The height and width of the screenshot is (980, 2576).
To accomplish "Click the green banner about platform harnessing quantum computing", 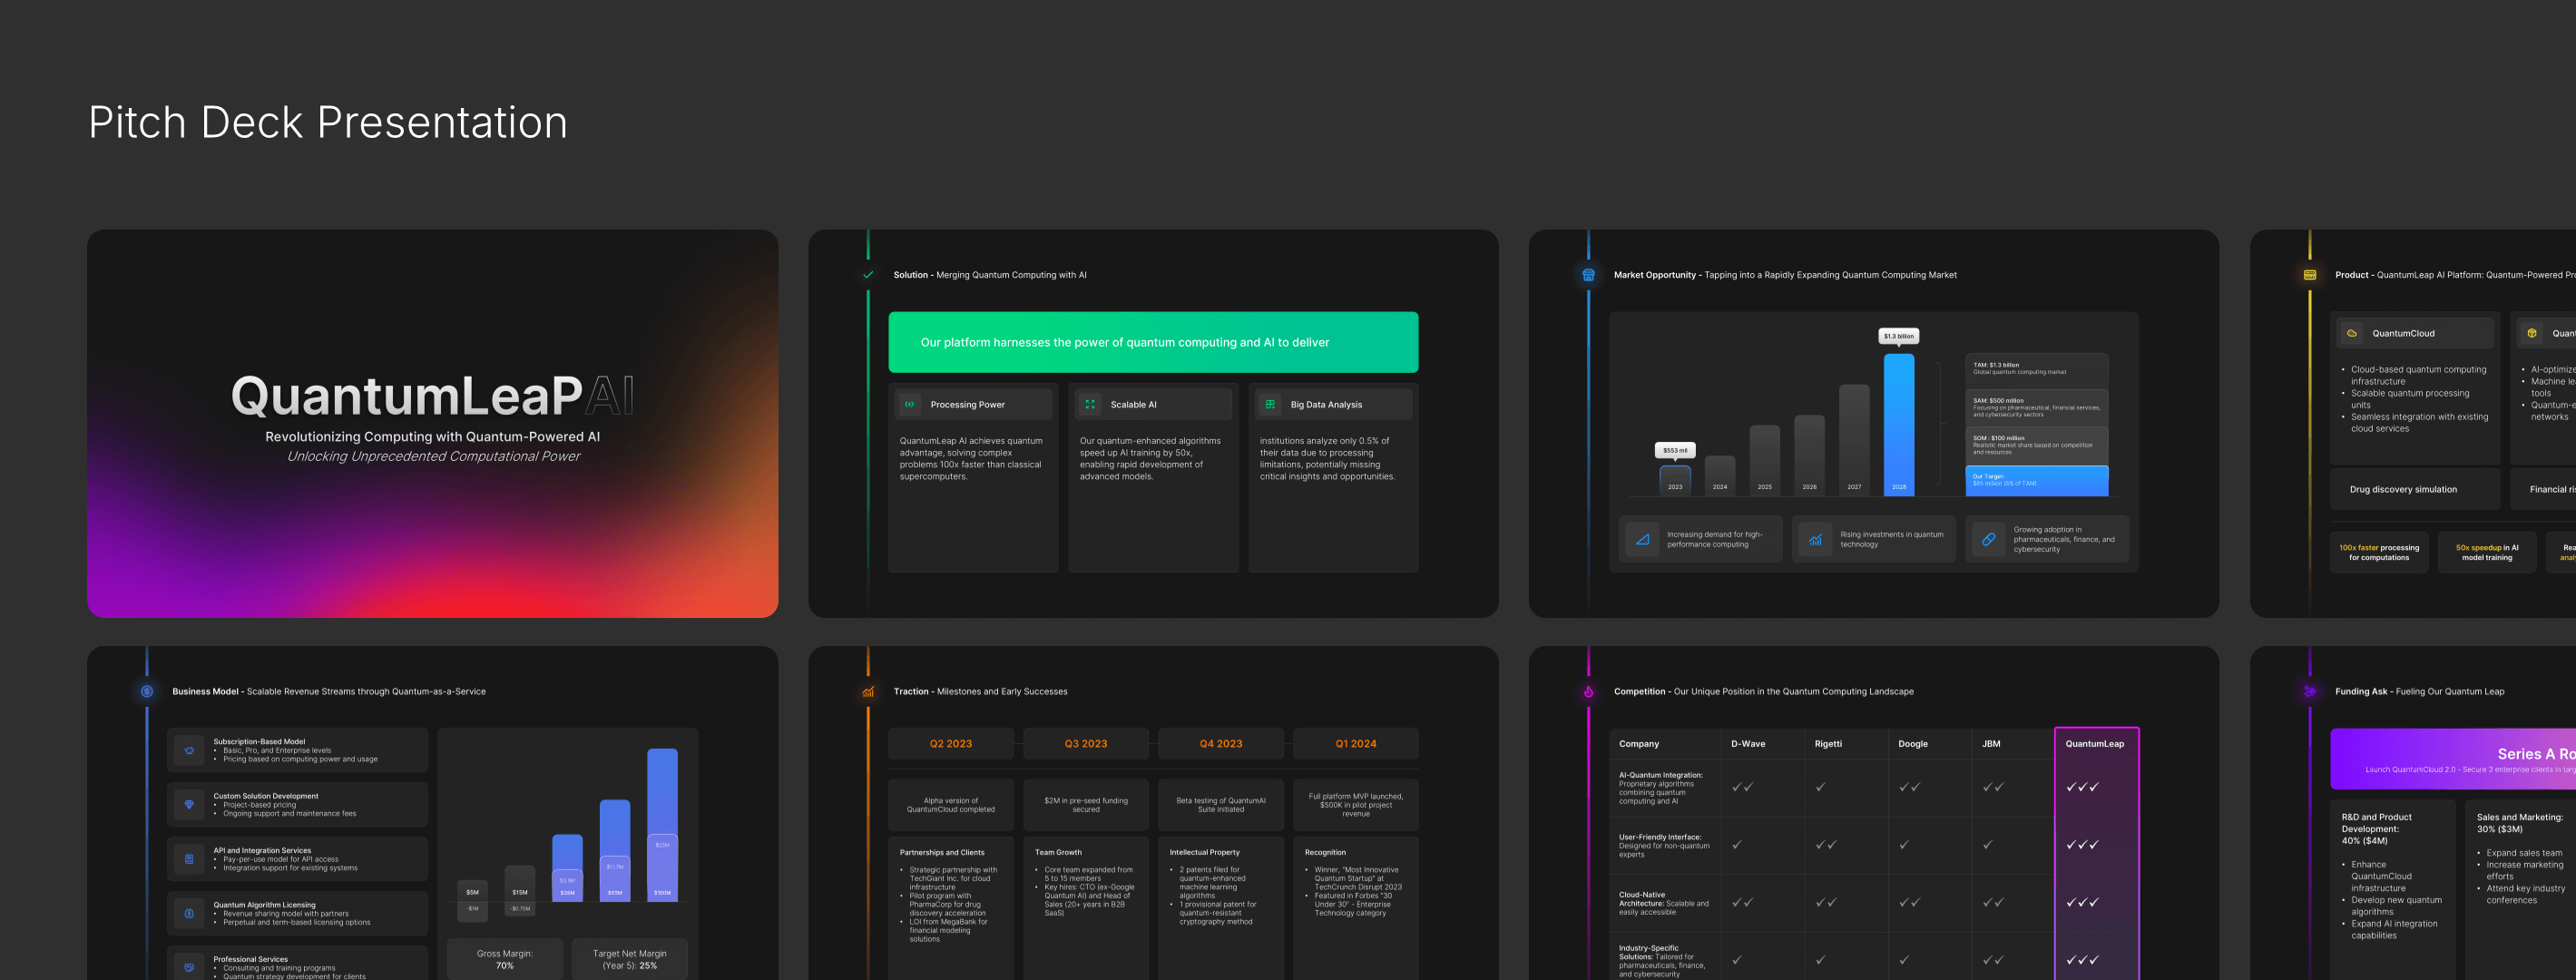I will click(x=1153, y=342).
